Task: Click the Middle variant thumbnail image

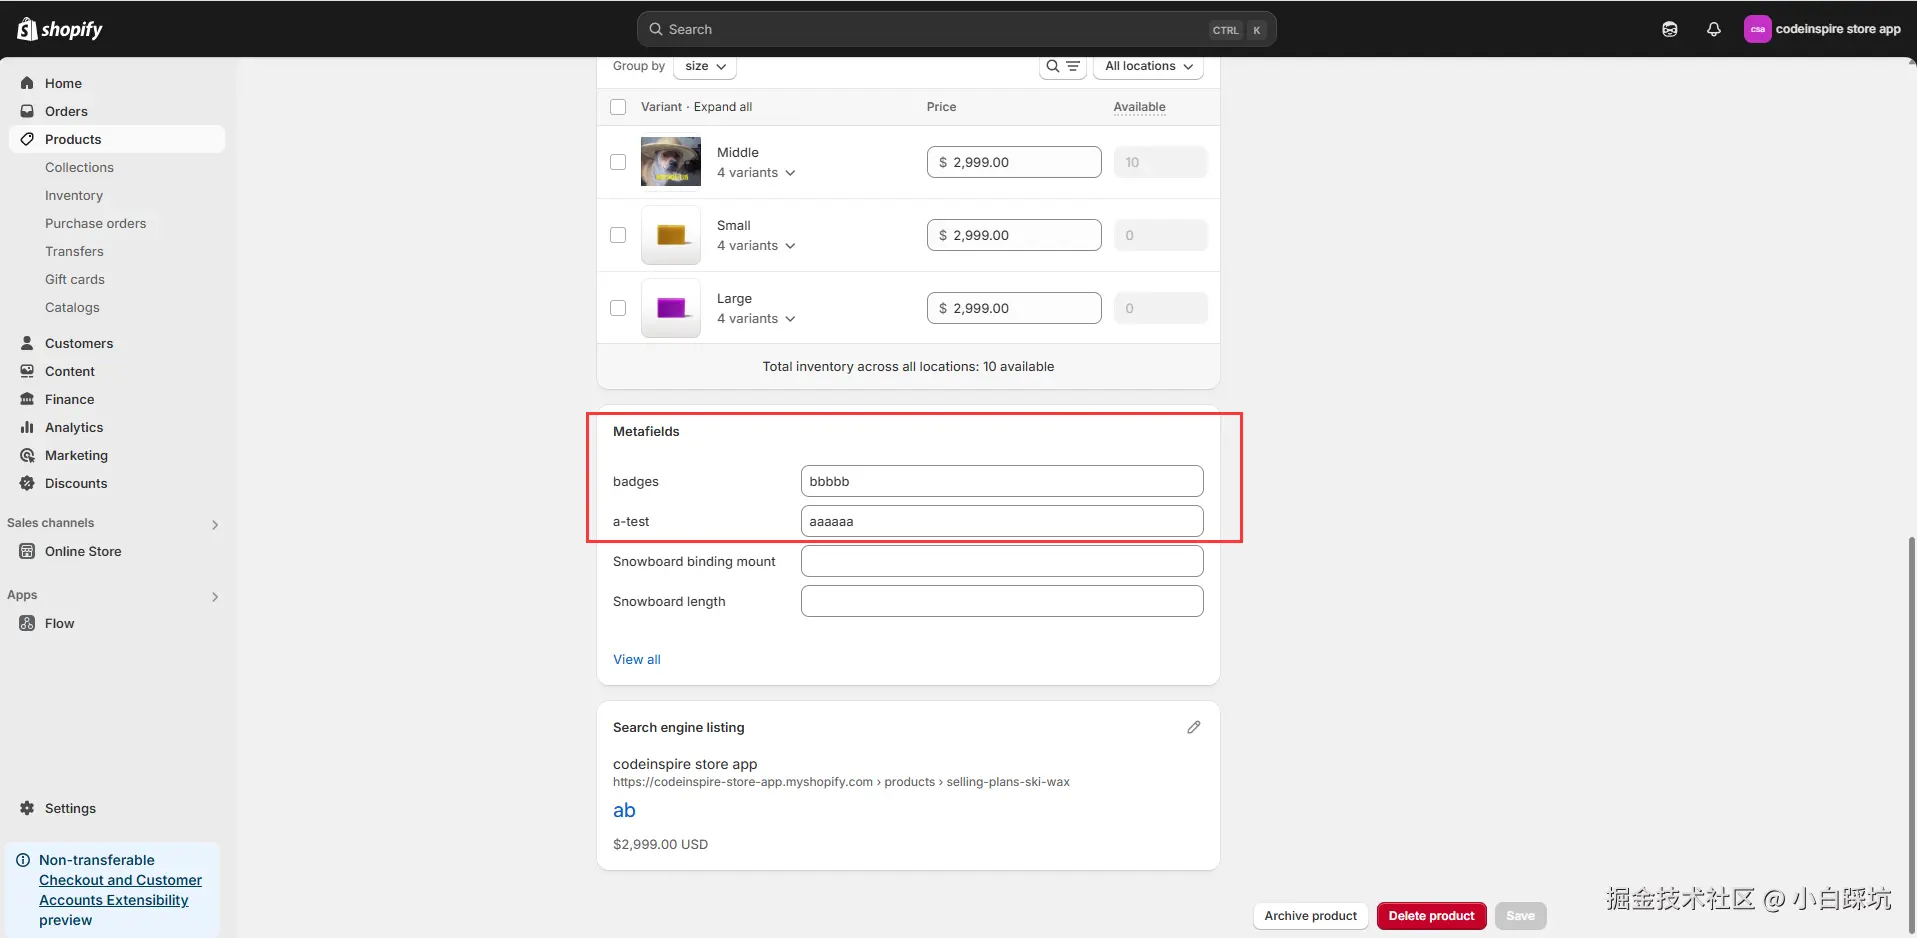Action: tap(671, 162)
